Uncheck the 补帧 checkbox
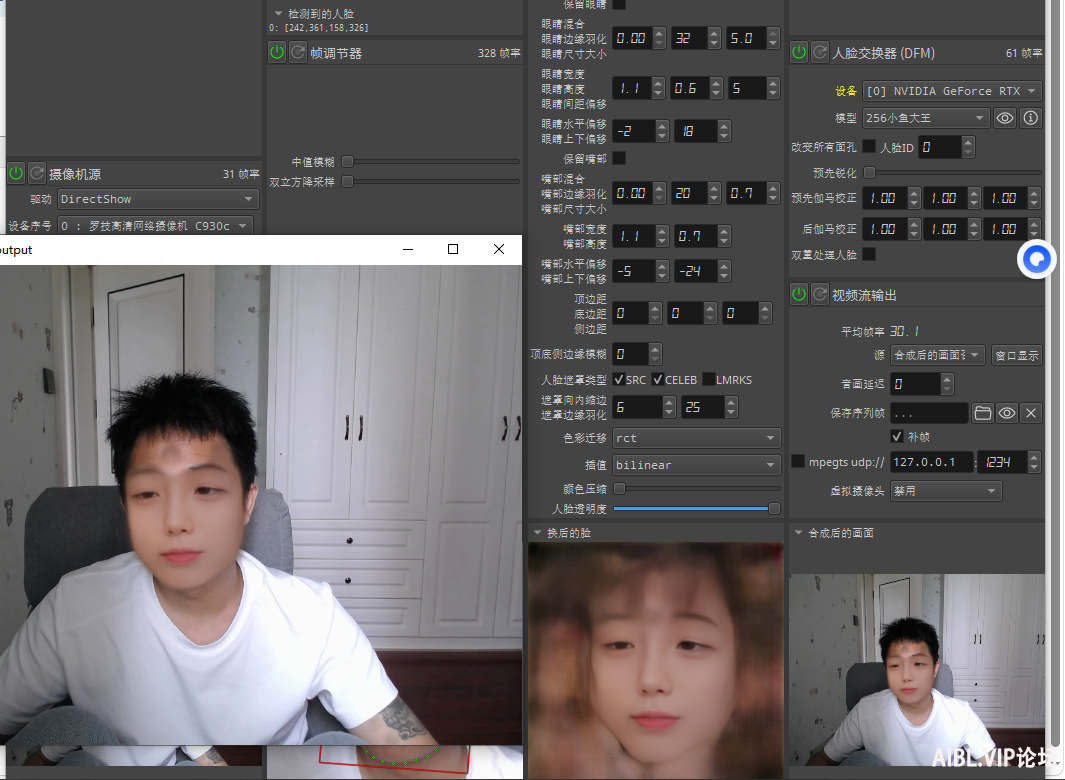Image resolution: width=1065 pixels, height=780 pixels. click(x=897, y=436)
